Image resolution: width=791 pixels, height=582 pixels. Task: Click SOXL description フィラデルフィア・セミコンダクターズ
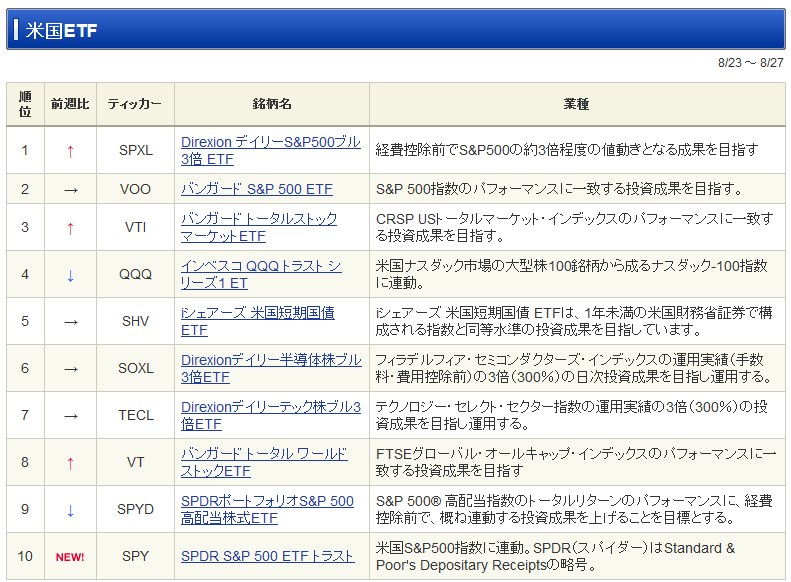coord(574,368)
